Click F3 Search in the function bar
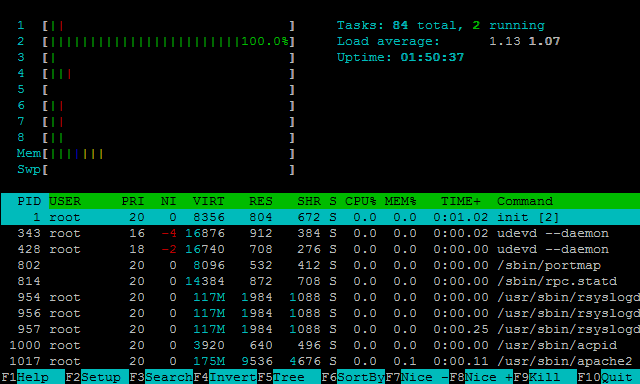The width and height of the screenshot is (640, 384). [161, 377]
